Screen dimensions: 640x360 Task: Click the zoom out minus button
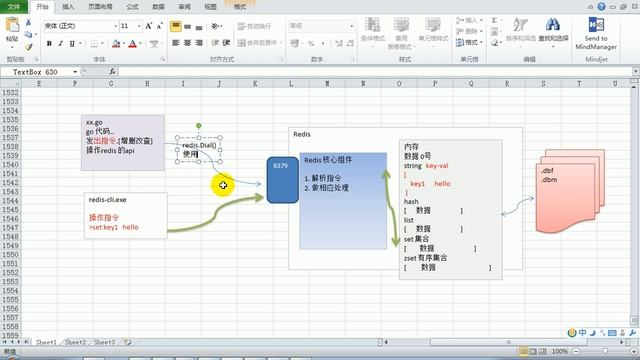point(576,351)
